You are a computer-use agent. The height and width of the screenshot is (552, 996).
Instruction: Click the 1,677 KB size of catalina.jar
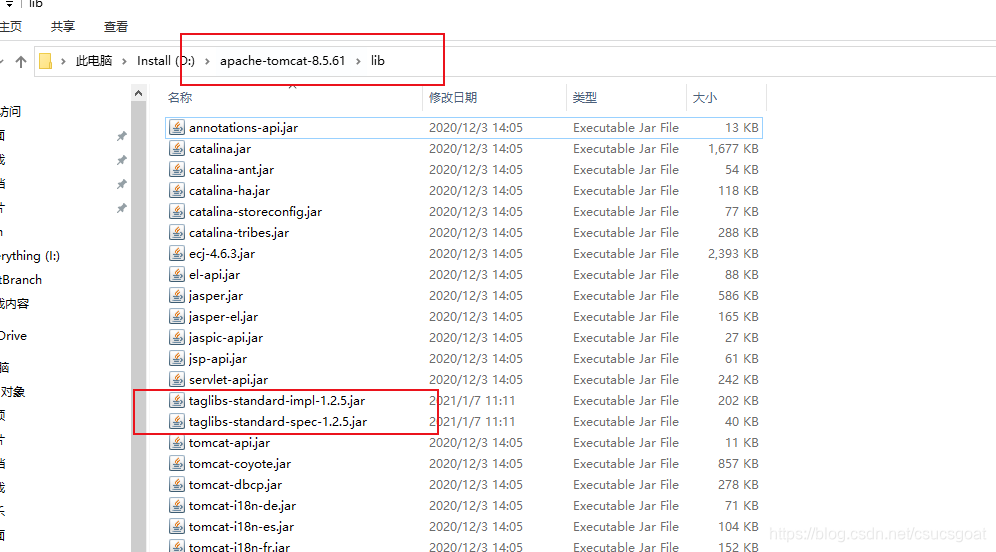pyautogui.click(x=733, y=149)
